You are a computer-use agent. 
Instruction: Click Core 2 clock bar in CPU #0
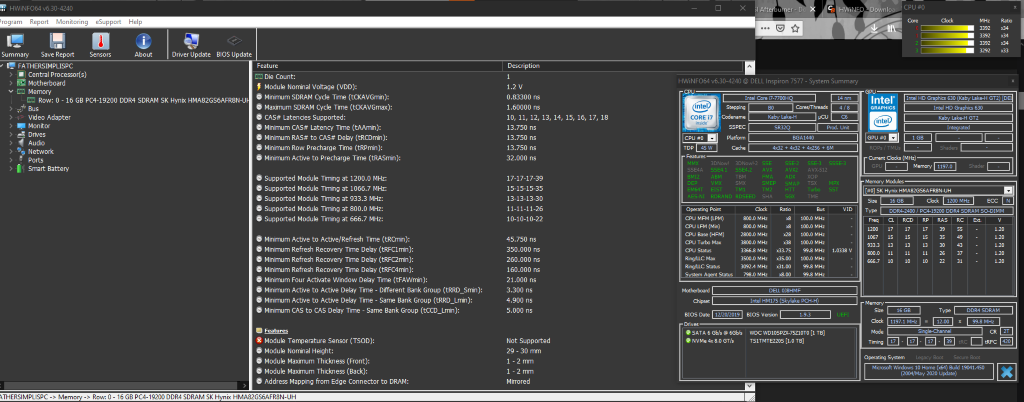[x=948, y=42]
